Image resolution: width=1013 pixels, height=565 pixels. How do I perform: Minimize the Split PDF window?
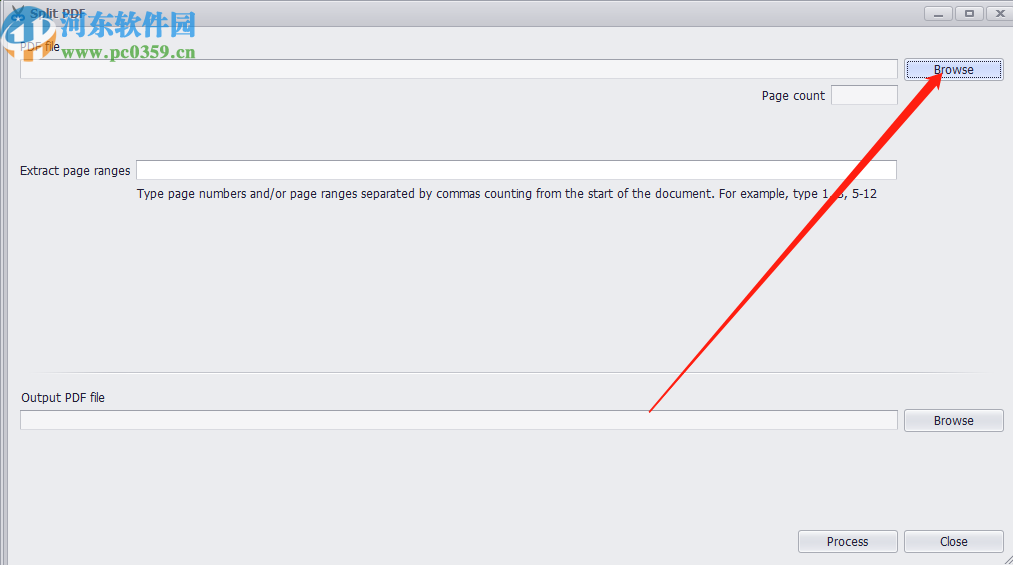[x=937, y=13]
